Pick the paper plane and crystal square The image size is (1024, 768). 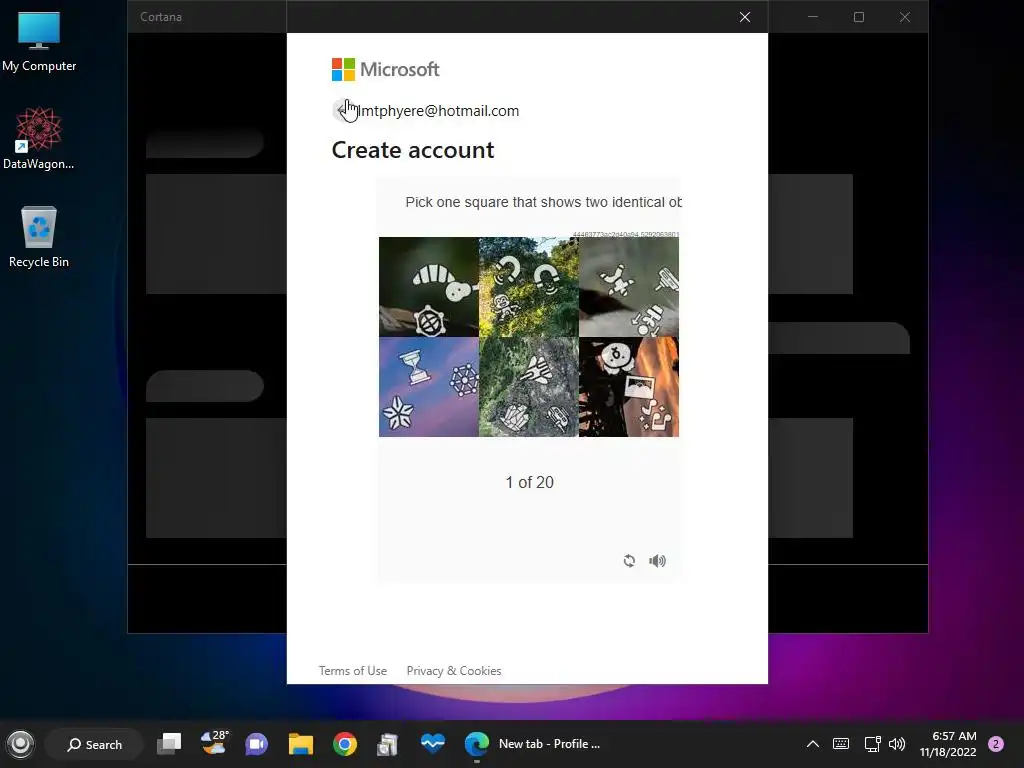tap(528, 387)
